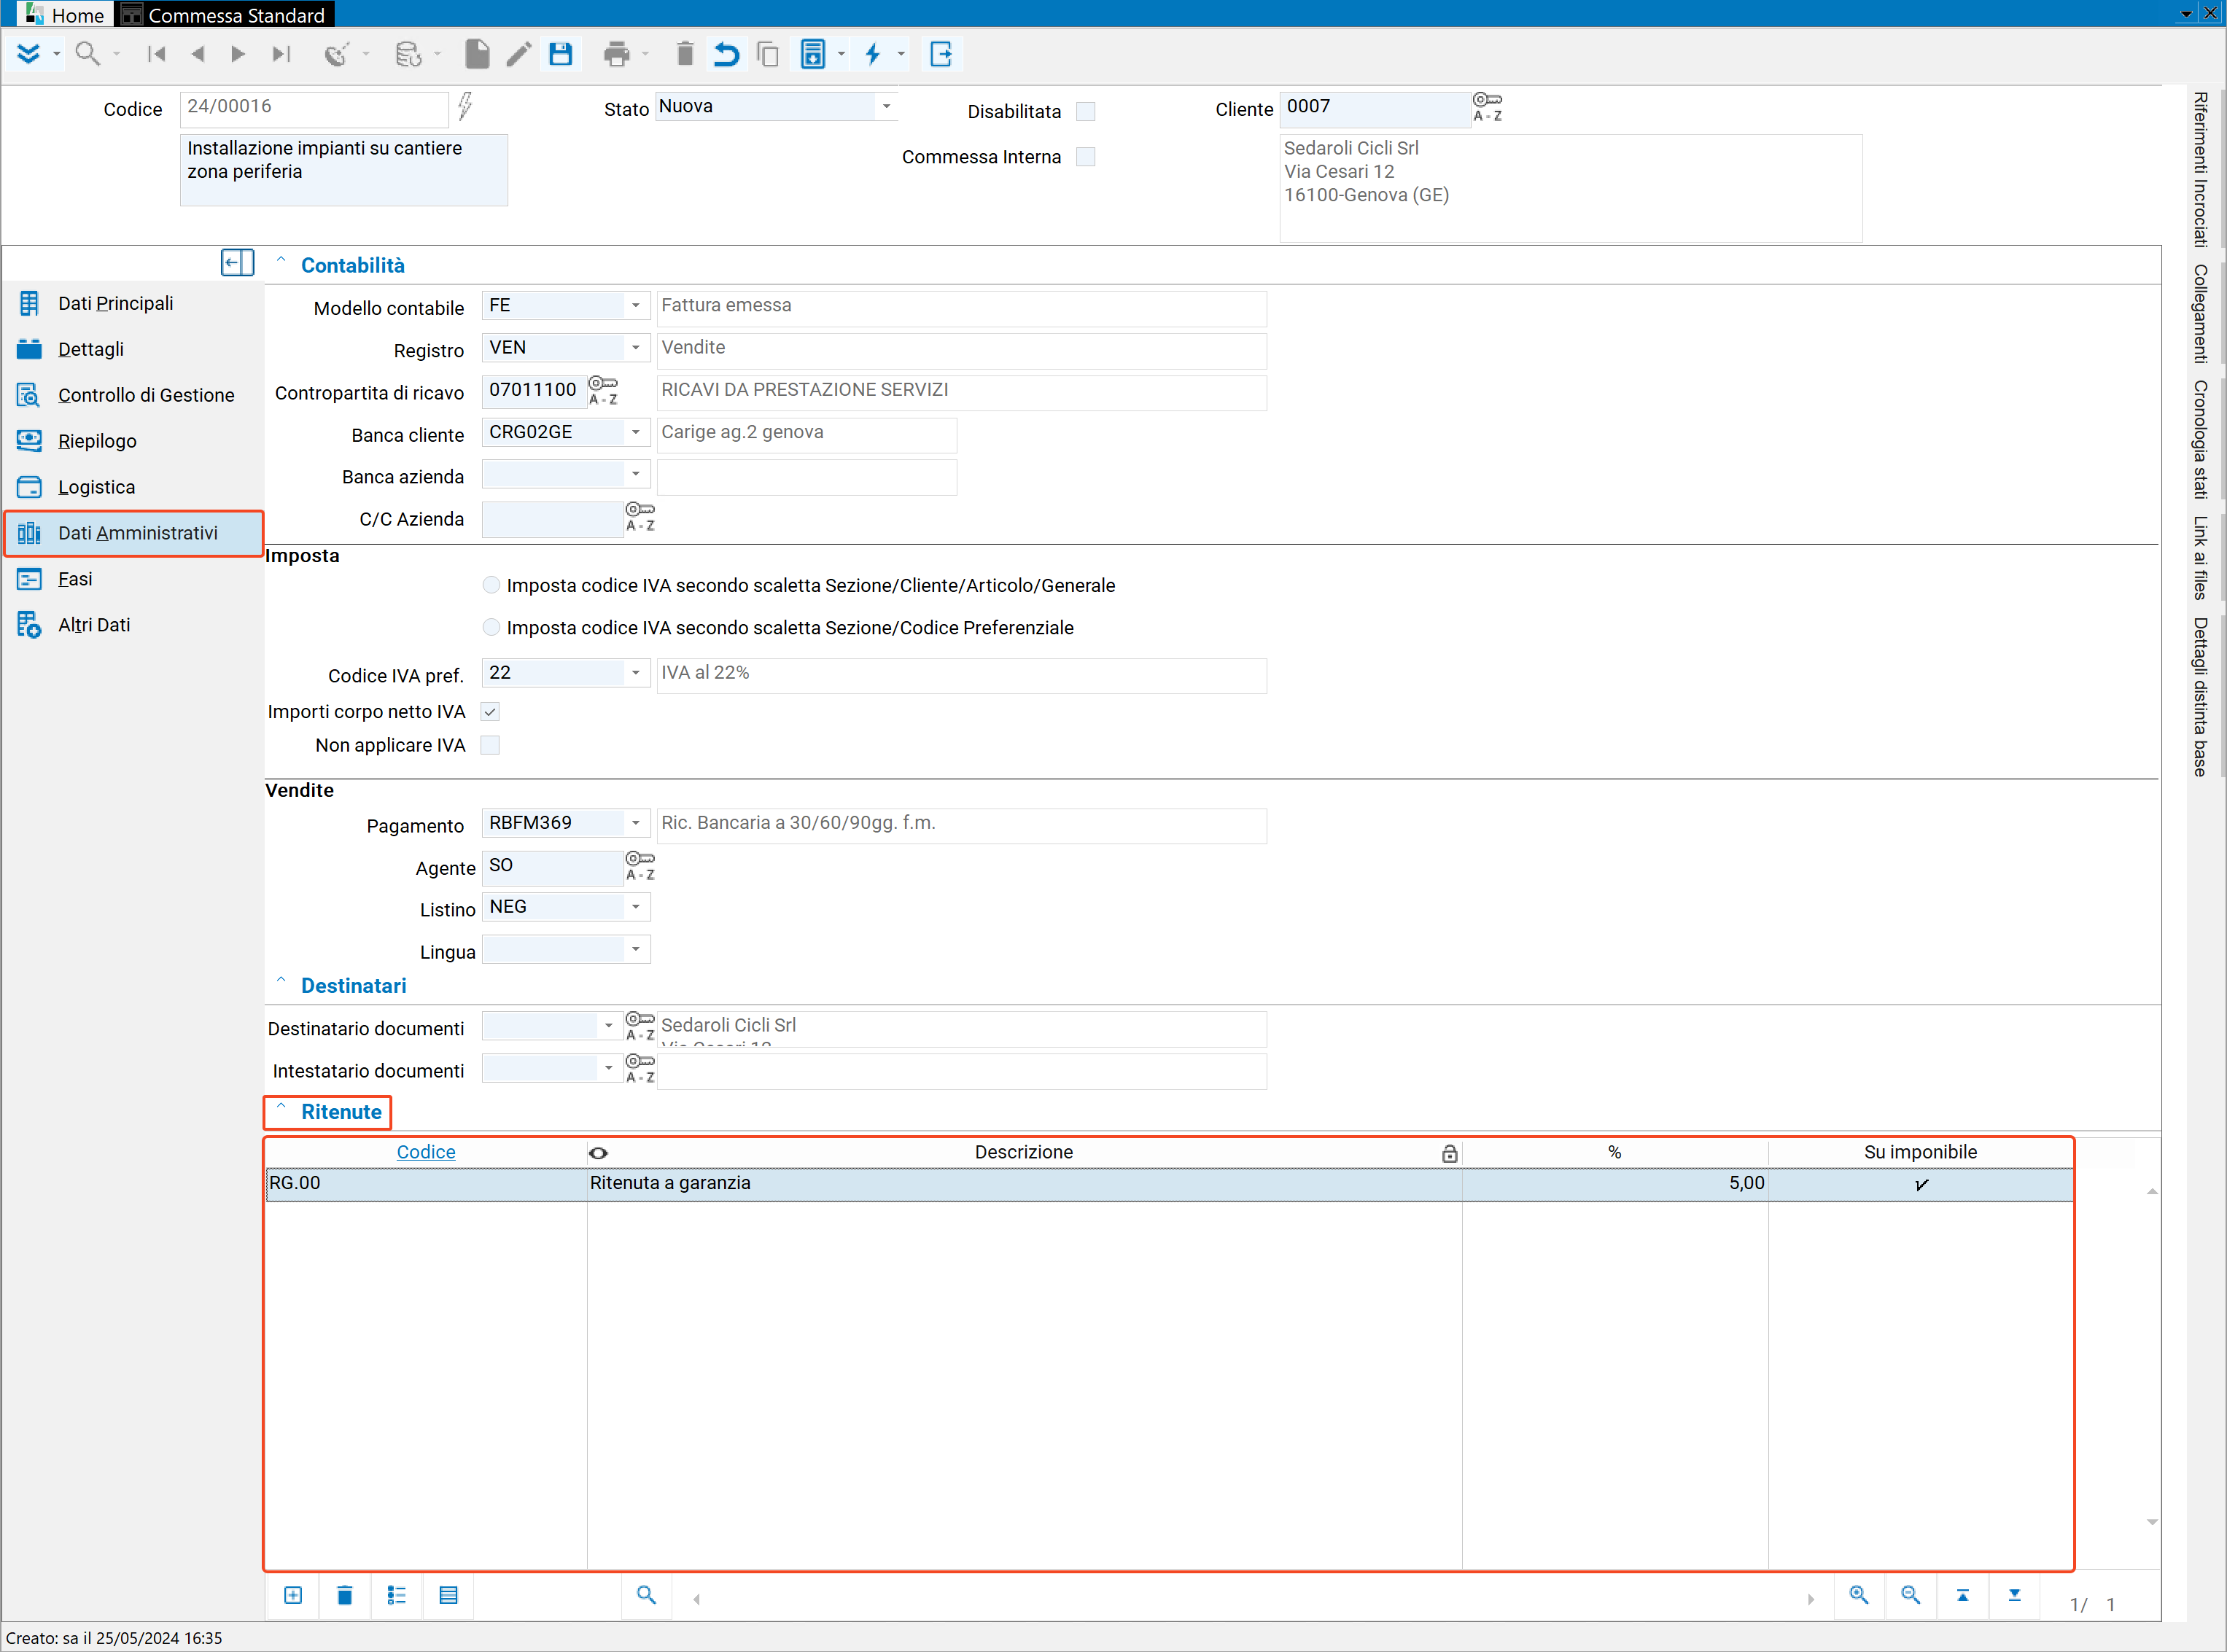Open Agente lookup key icon
This screenshot has height=1652, width=2227.
640,866
